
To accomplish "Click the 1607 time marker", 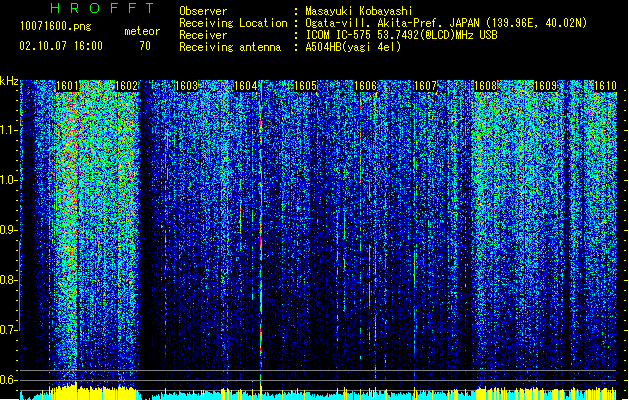I will (425, 86).
